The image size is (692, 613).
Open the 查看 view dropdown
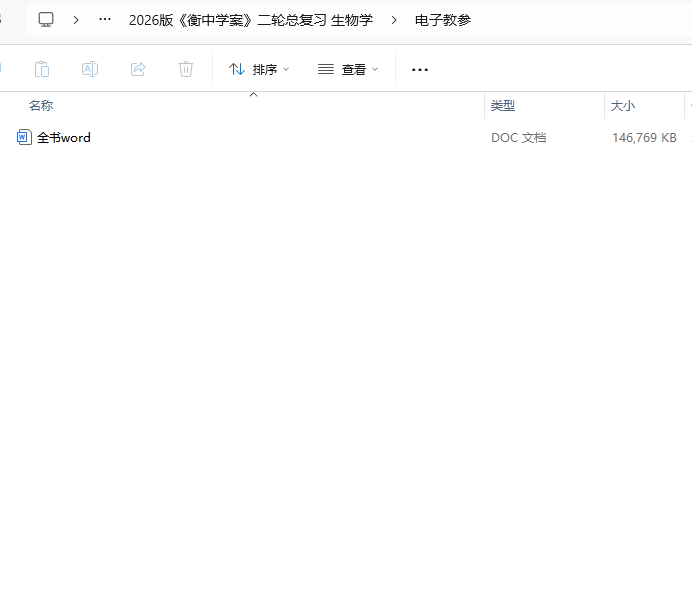pyautogui.click(x=348, y=69)
